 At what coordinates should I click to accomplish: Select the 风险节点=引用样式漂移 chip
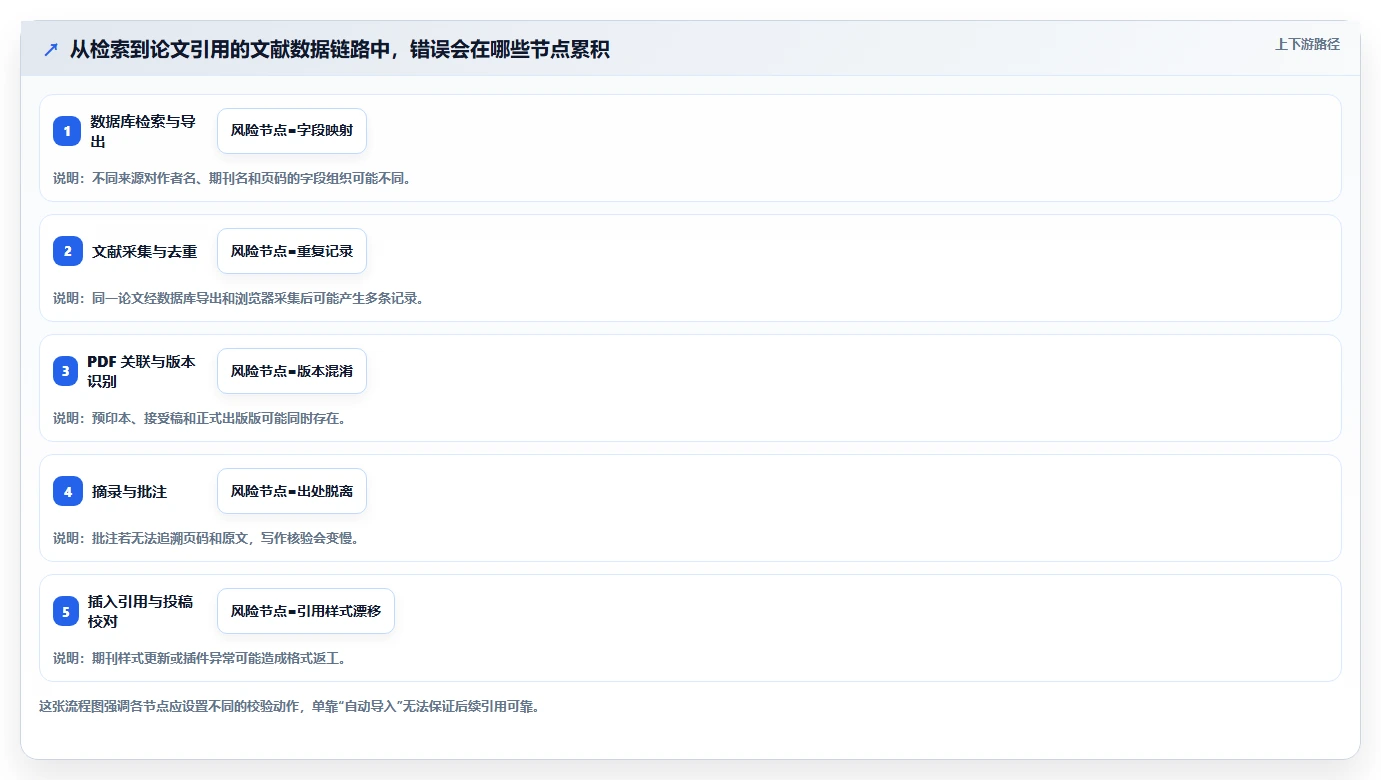(x=306, y=611)
